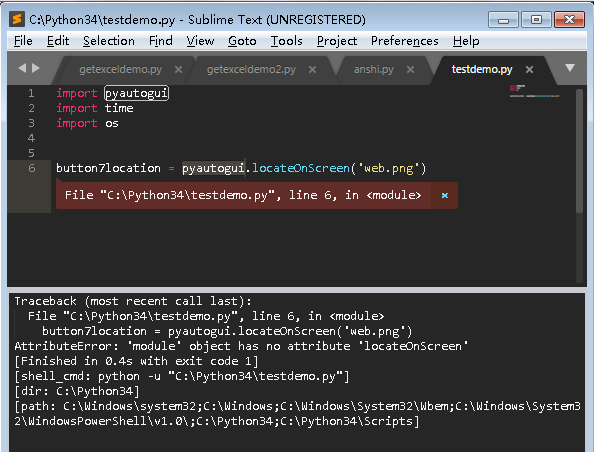
Task: Open the Edit menu
Action: pyautogui.click(x=58, y=41)
